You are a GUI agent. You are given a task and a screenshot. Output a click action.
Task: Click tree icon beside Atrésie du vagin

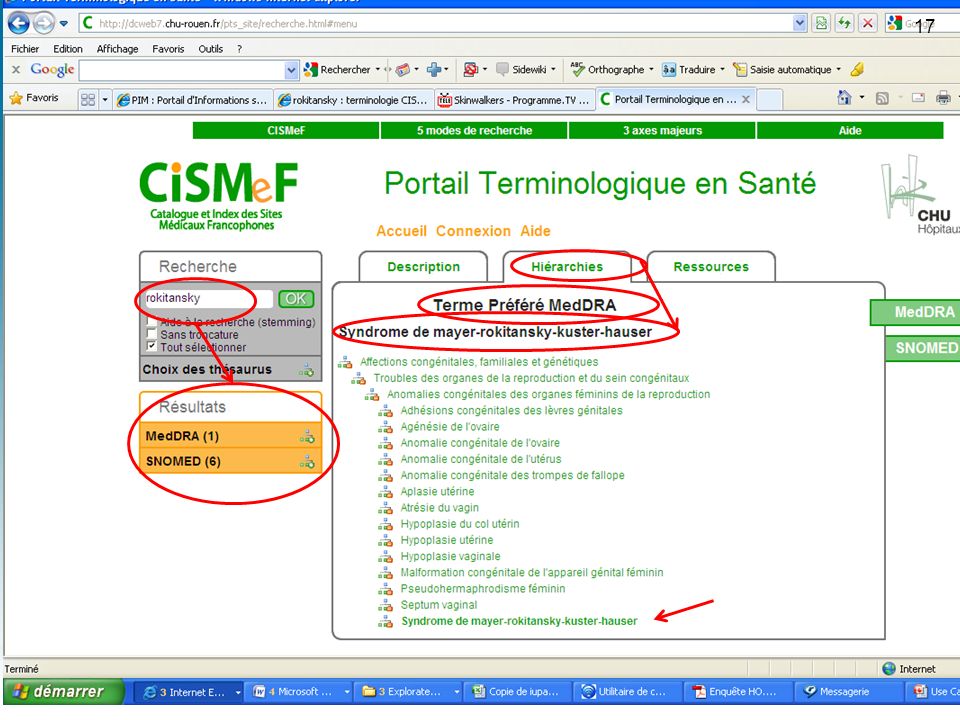point(385,508)
